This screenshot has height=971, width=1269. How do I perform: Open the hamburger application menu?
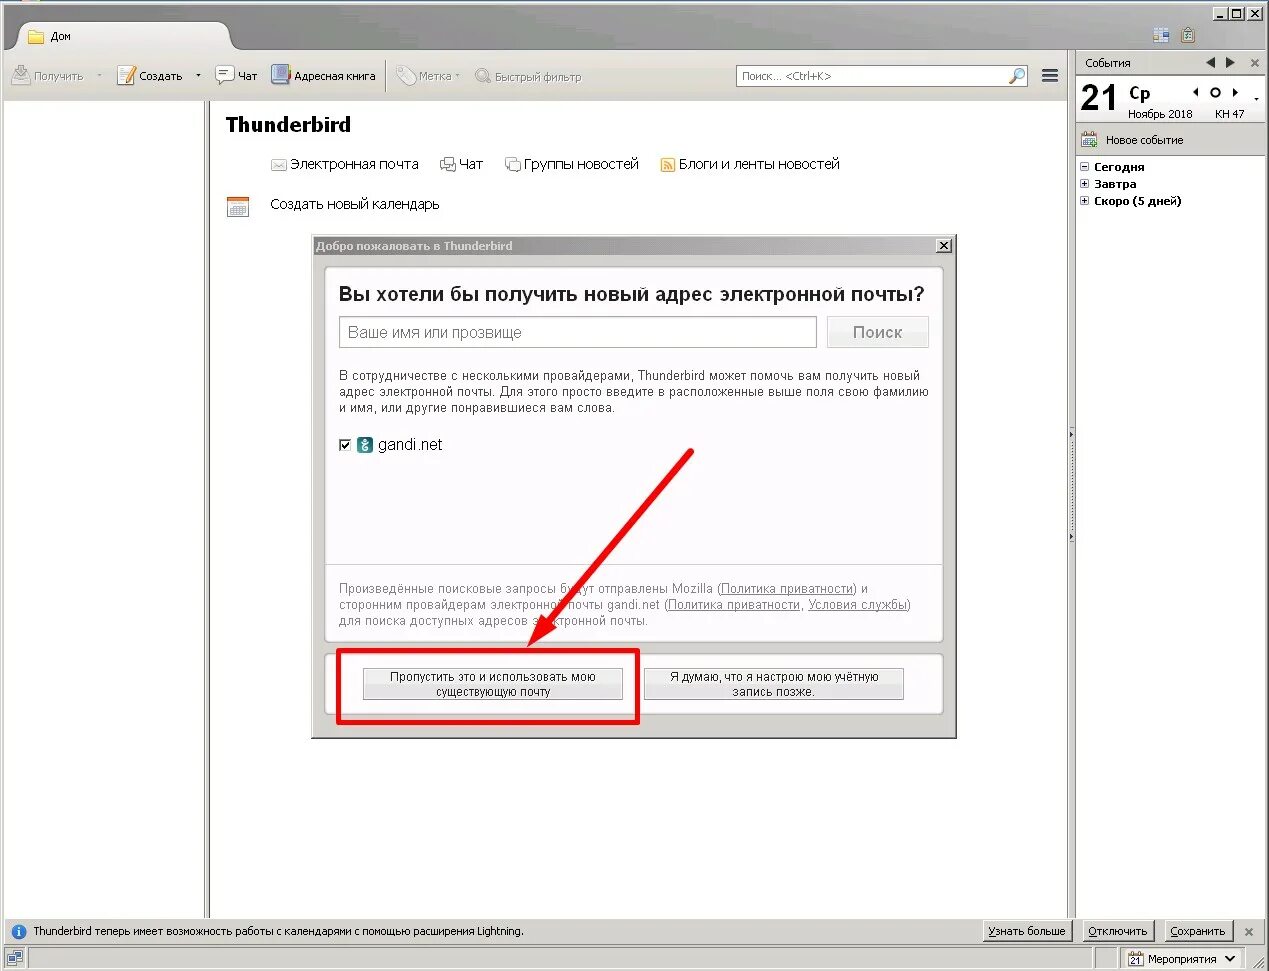(x=1050, y=76)
